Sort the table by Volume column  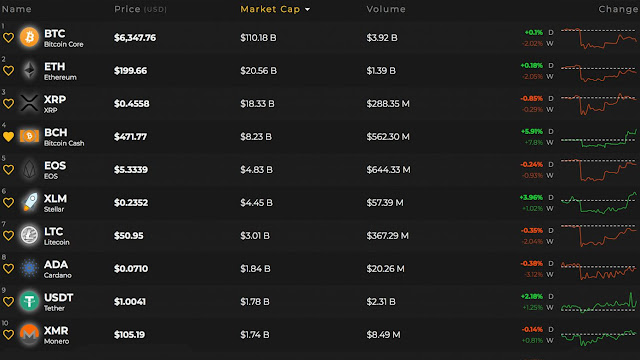(x=386, y=9)
